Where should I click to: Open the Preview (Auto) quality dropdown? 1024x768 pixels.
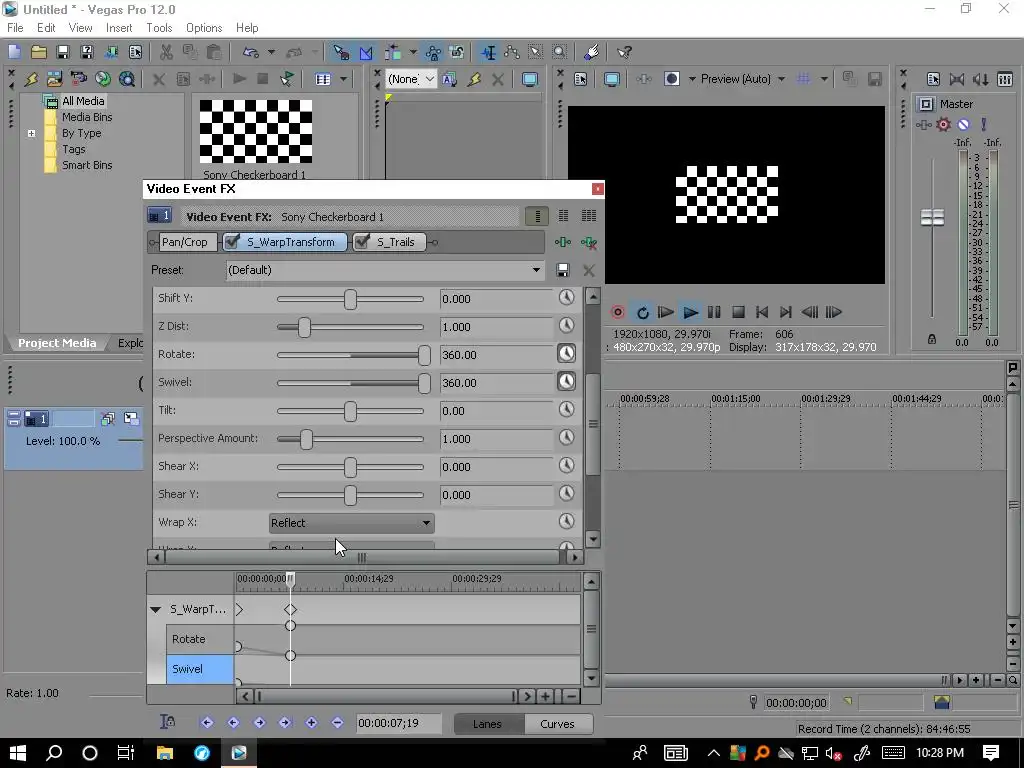[743, 79]
